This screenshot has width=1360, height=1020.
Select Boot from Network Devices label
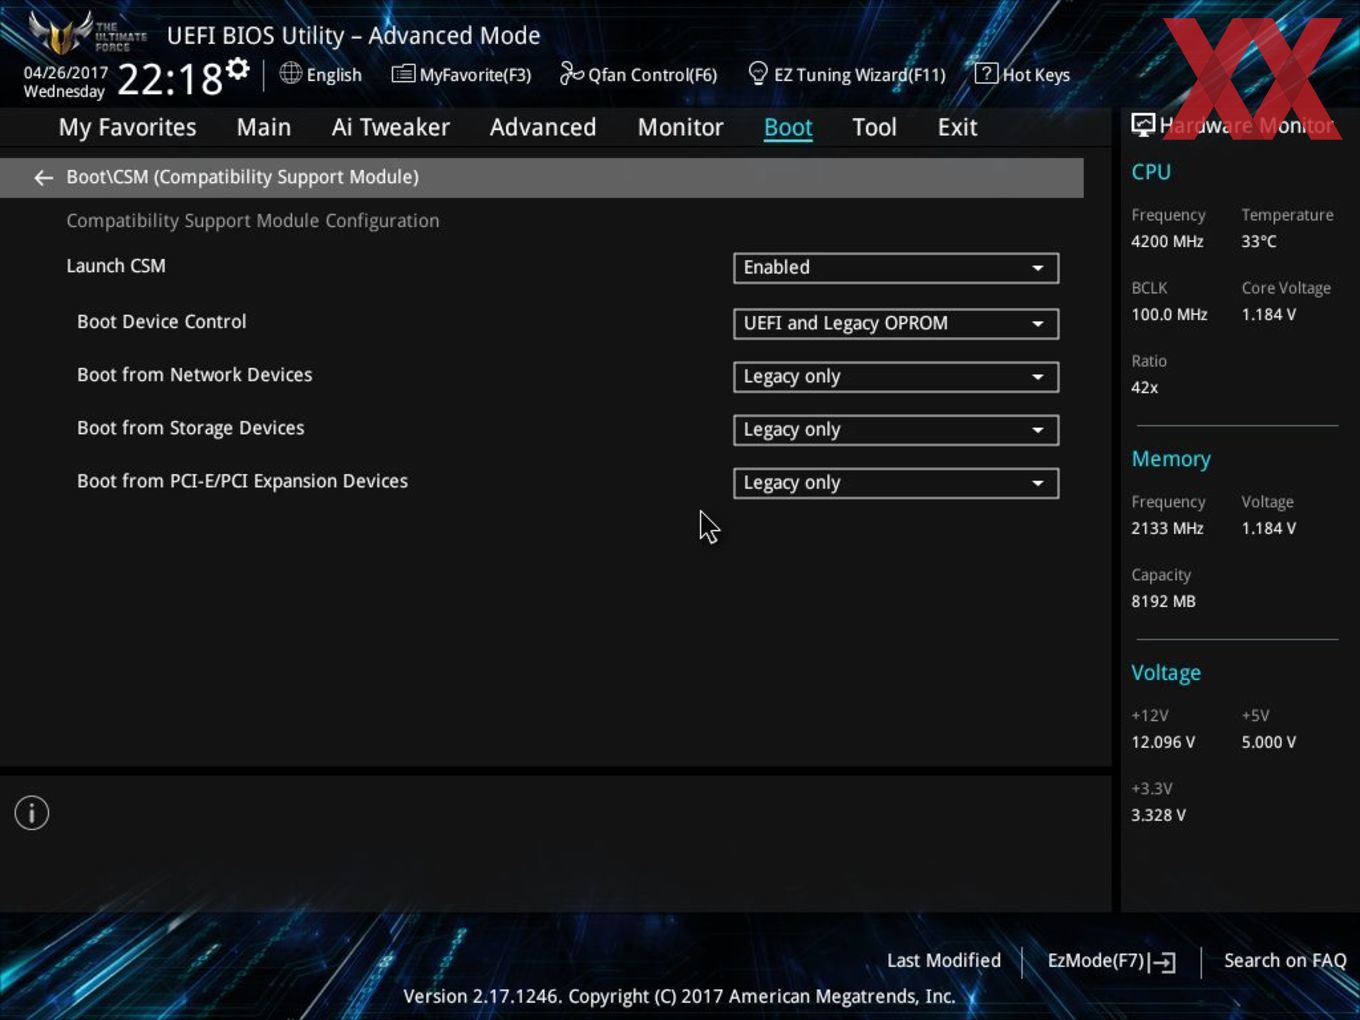195,375
